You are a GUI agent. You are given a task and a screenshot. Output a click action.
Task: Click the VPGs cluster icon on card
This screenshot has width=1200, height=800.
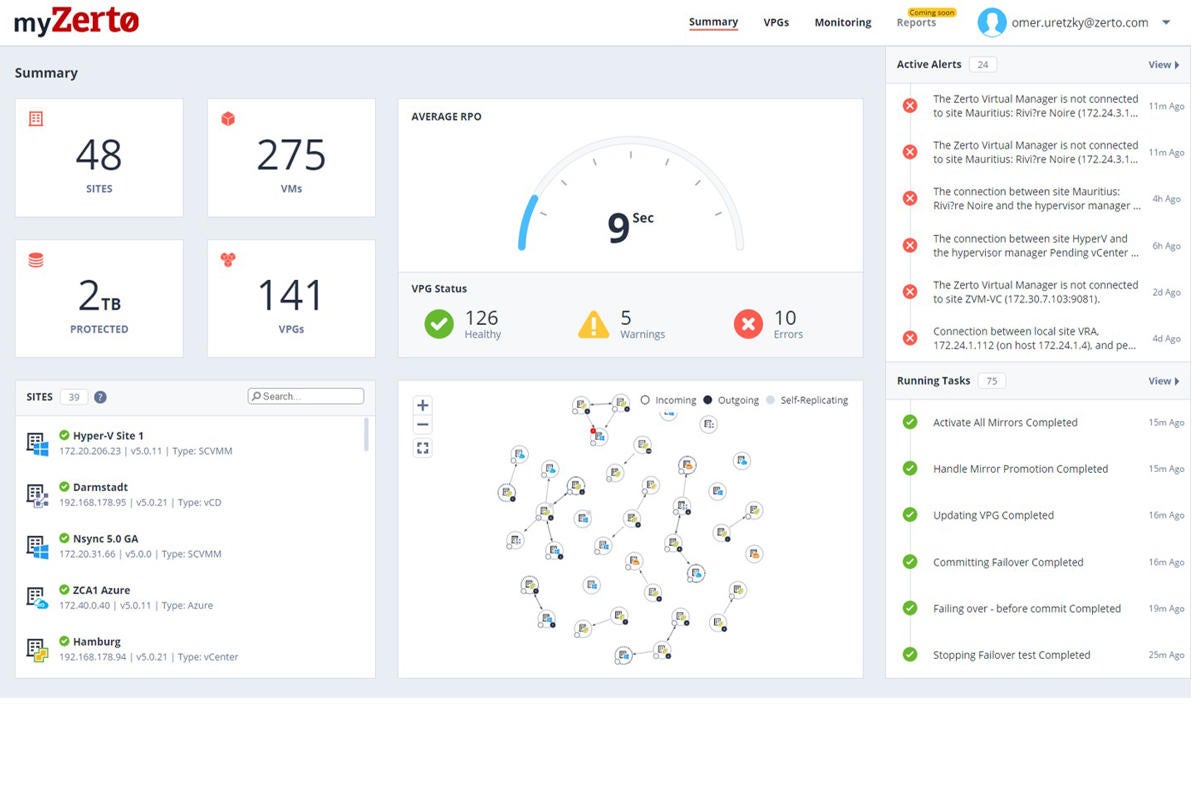pos(228,260)
